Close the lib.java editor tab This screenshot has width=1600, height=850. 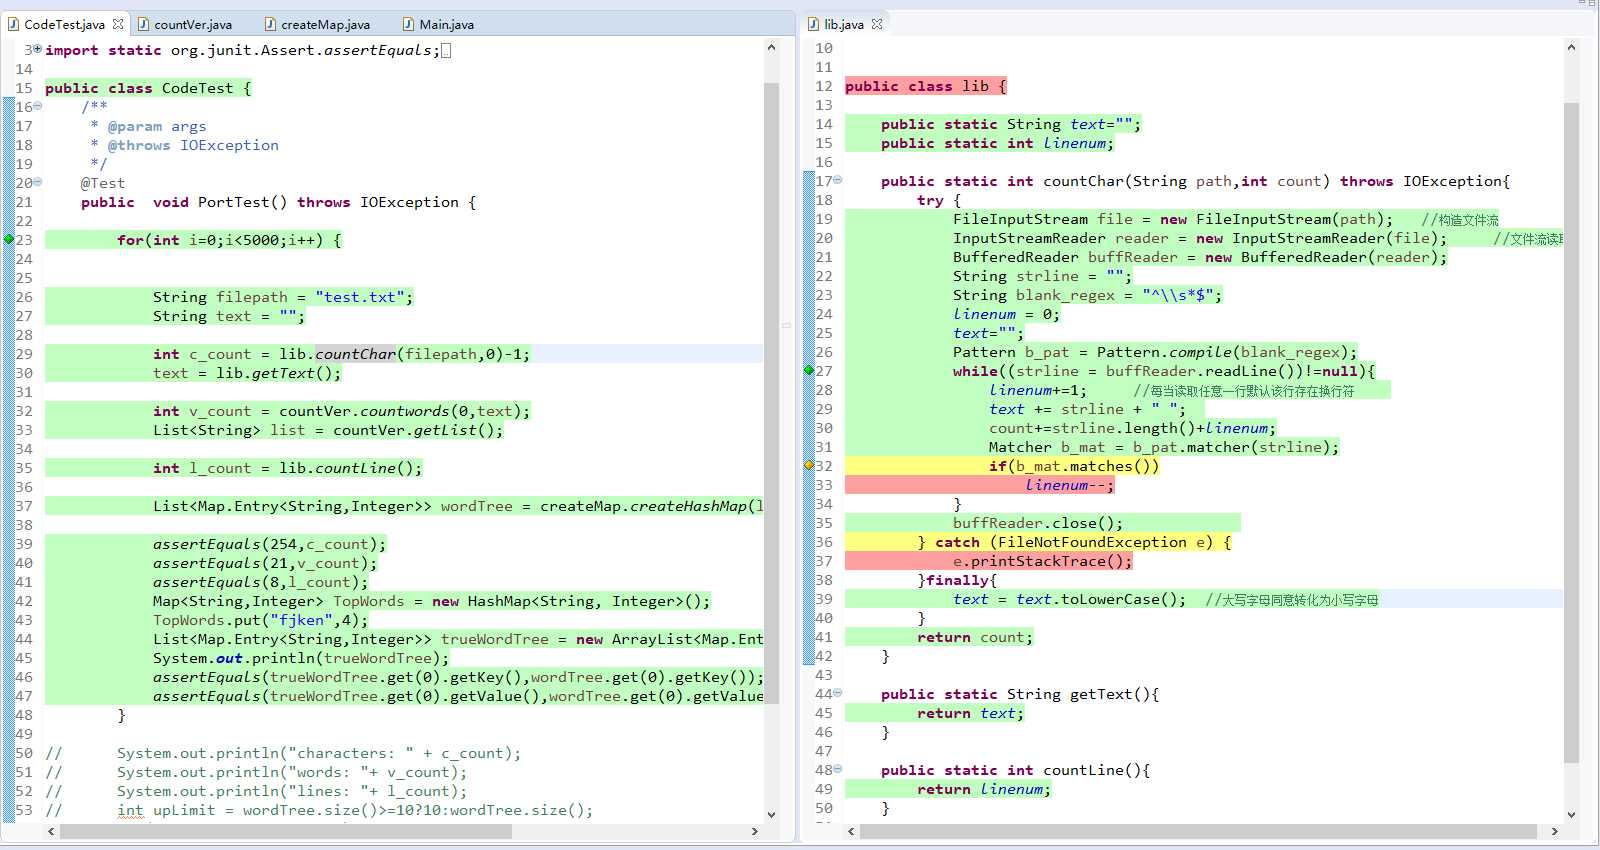tap(877, 24)
